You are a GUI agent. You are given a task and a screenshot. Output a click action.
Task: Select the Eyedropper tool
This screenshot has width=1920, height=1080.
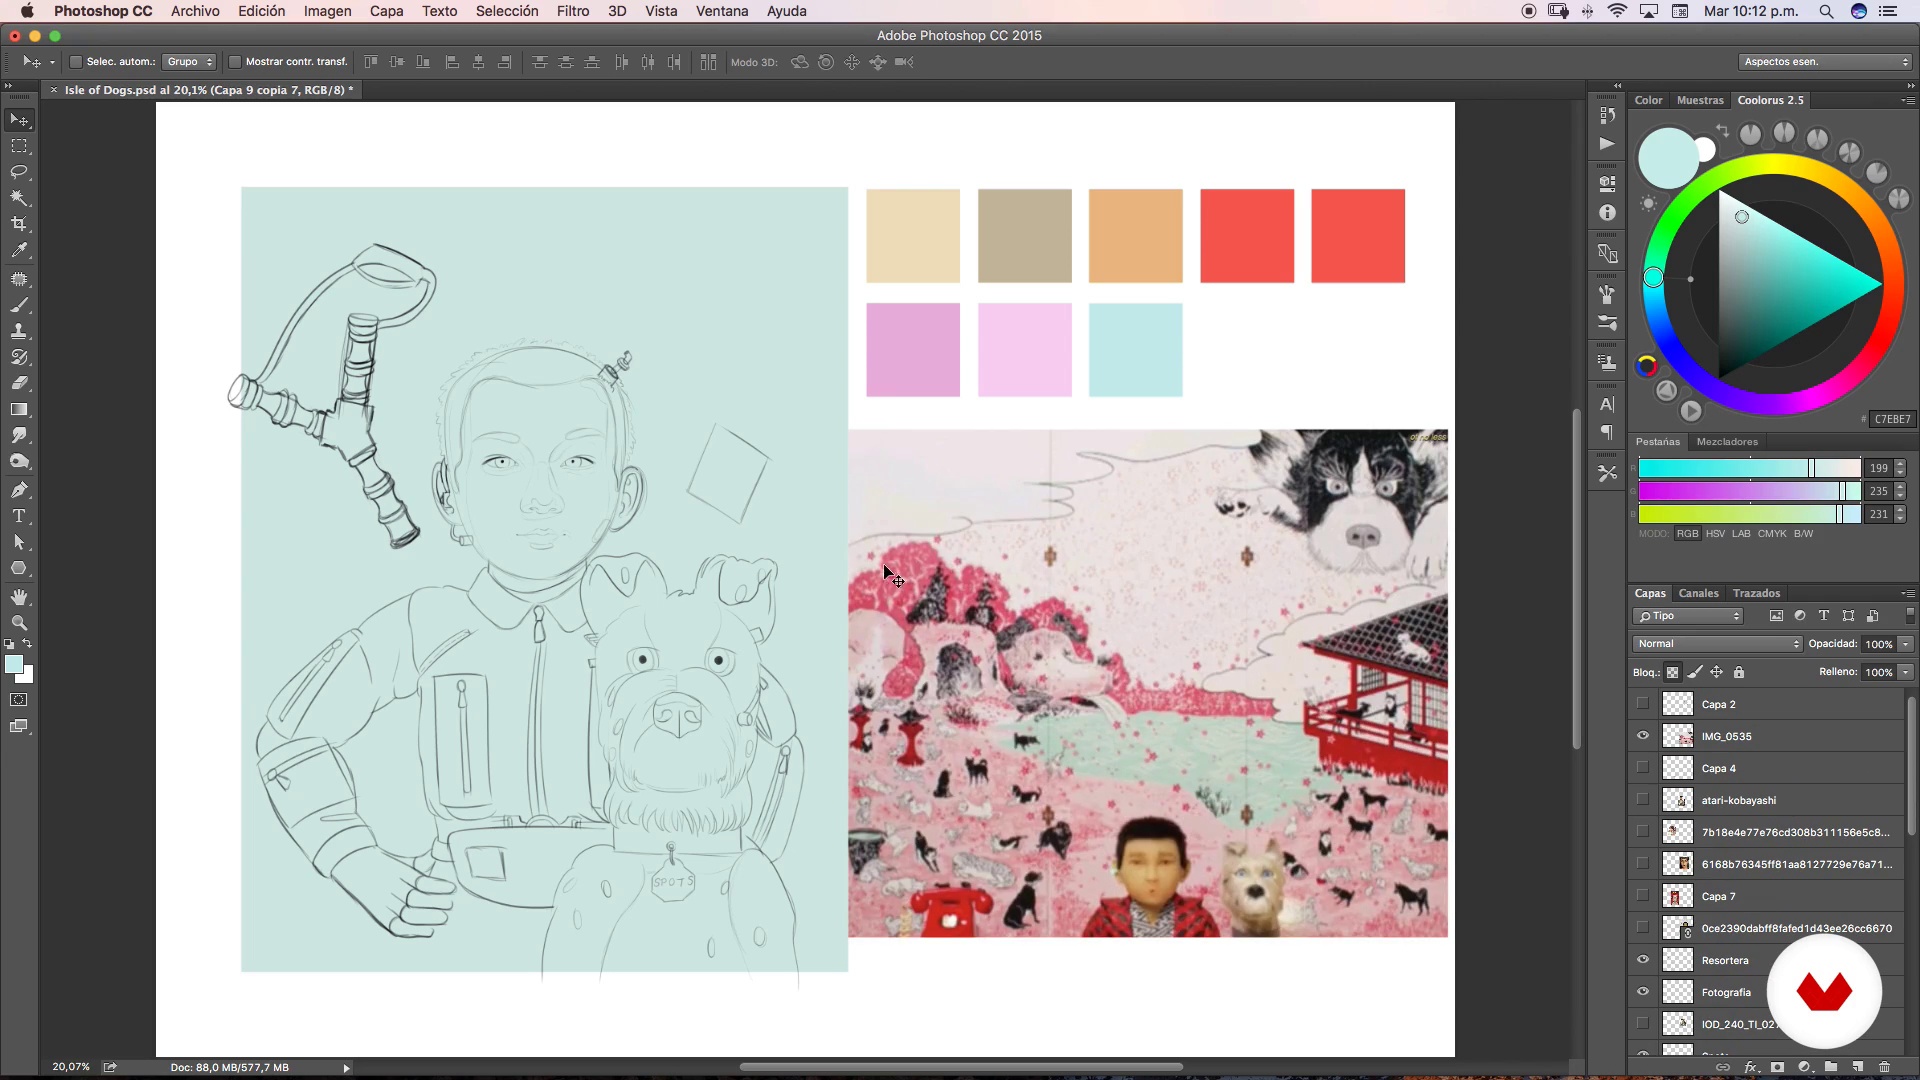pos(19,250)
